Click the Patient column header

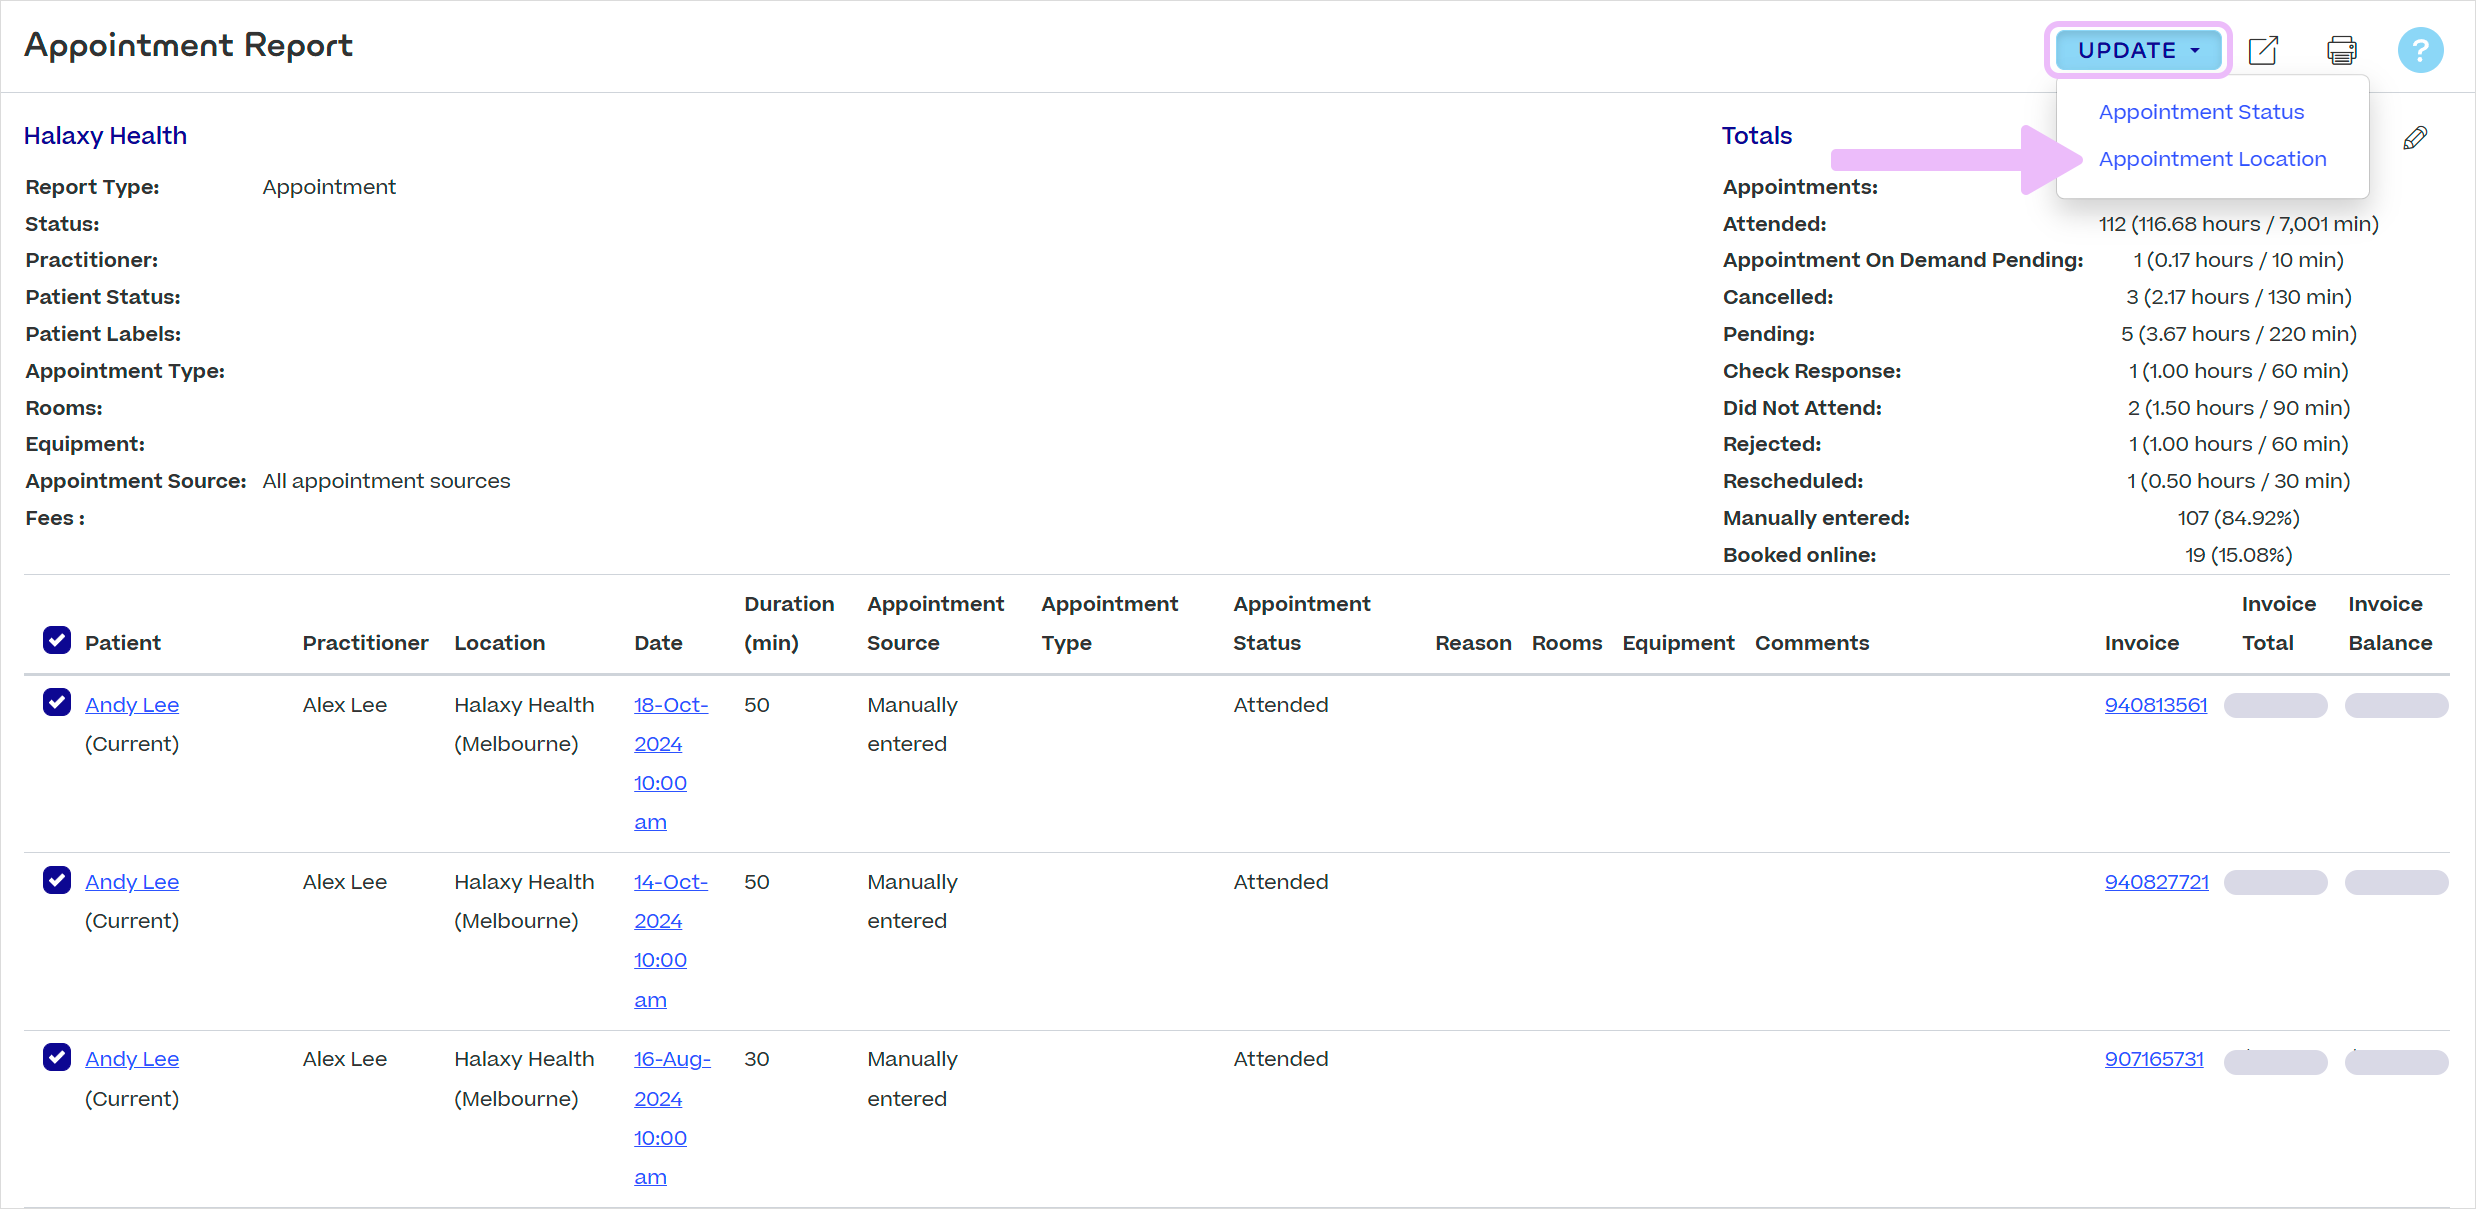point(122,642)
